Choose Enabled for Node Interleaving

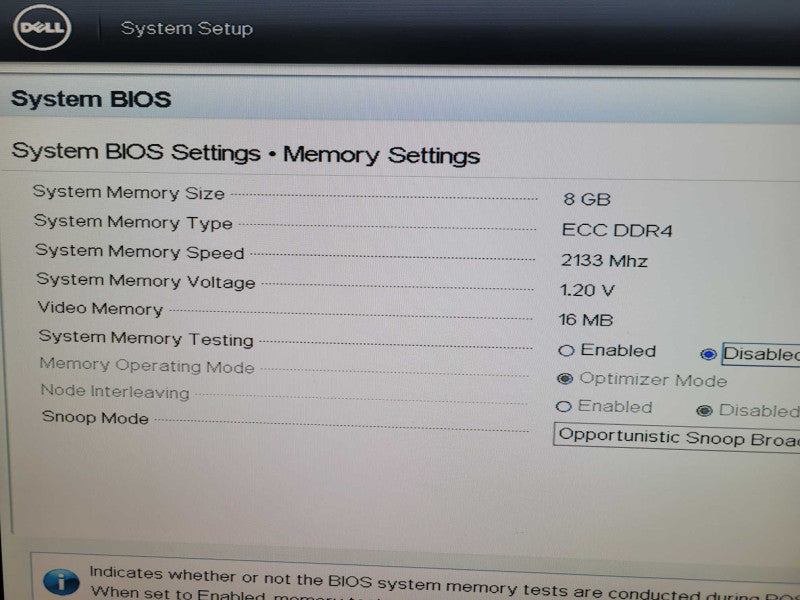[563, 407]
